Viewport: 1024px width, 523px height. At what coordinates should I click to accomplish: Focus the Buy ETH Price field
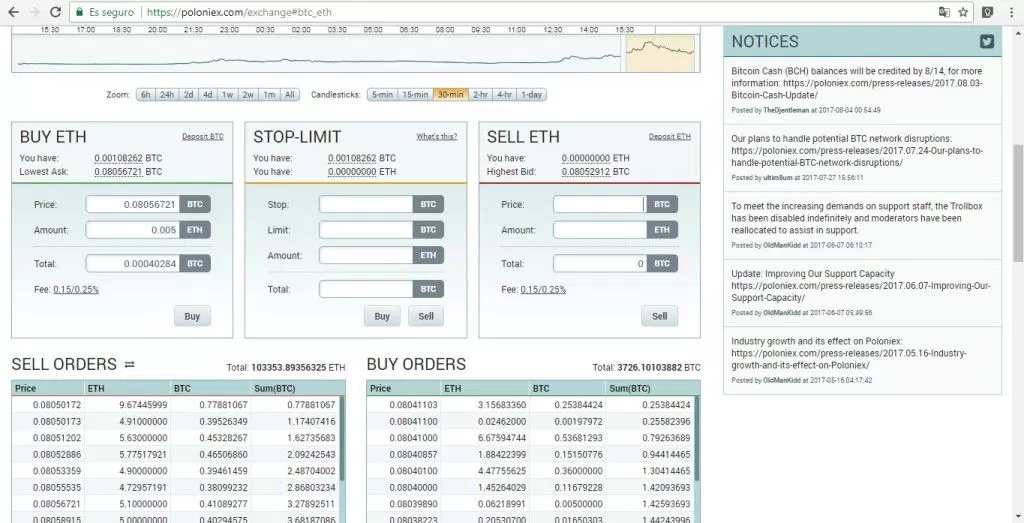(133, 204)
